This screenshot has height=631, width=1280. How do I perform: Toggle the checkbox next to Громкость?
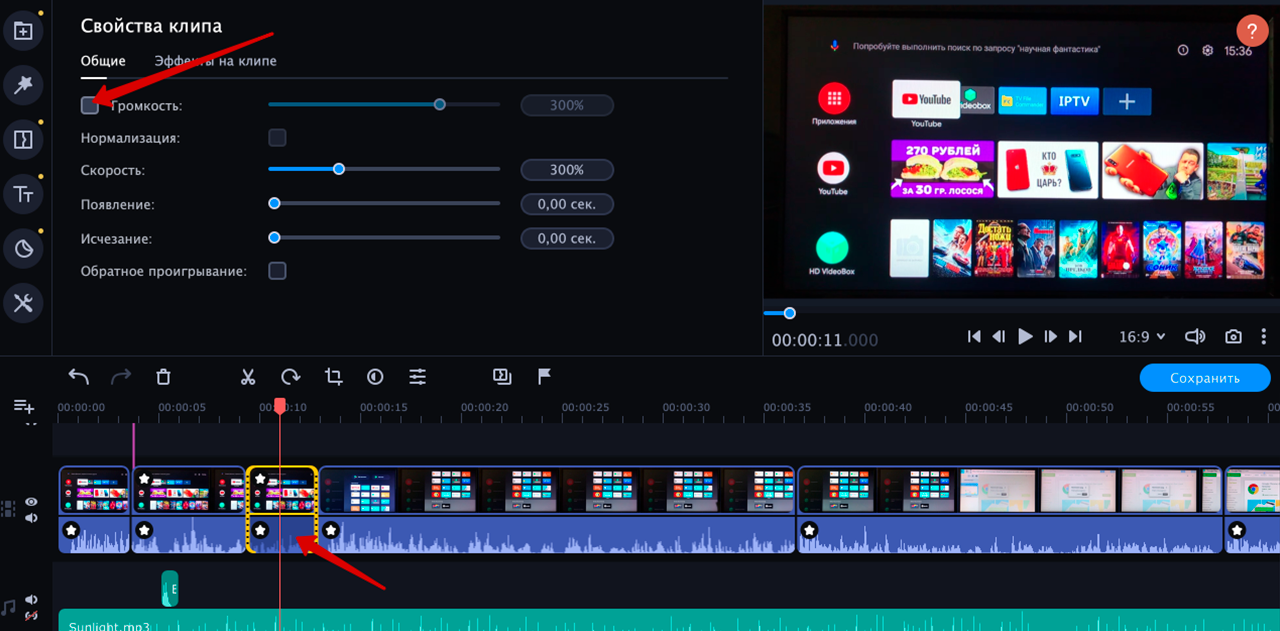[90, 105]
